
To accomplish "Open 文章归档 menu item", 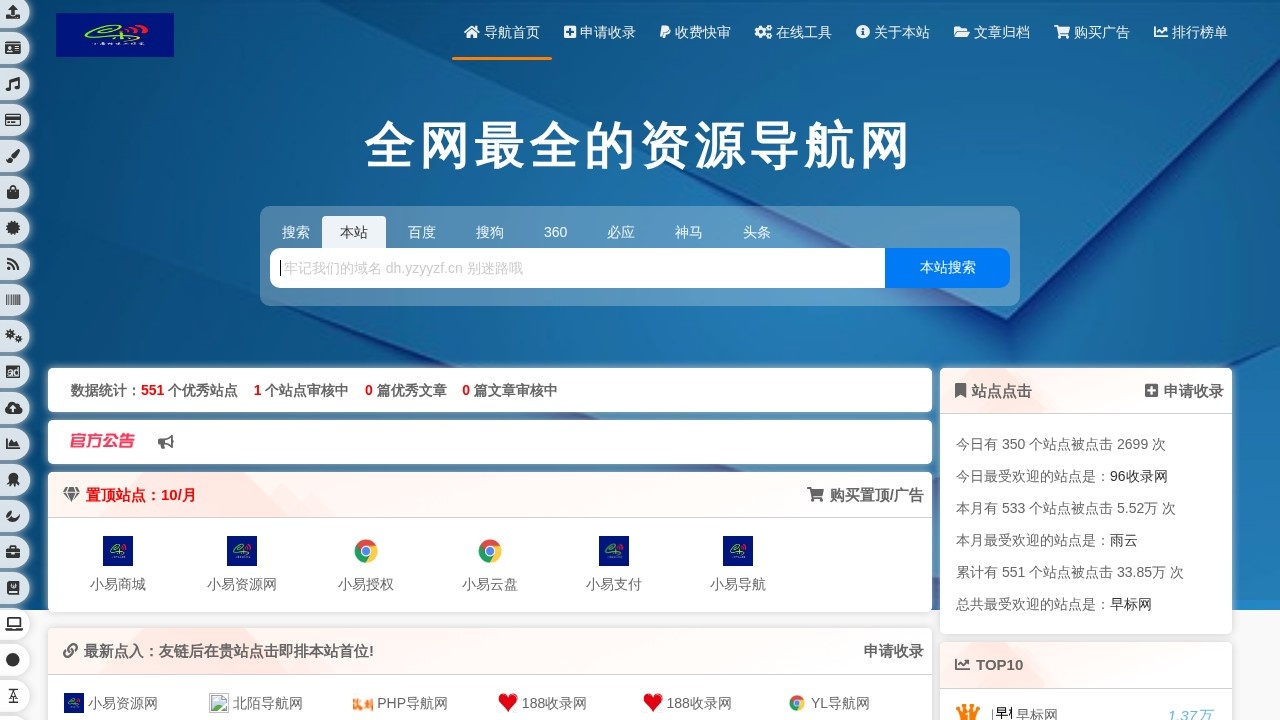I will click(992, 32).
